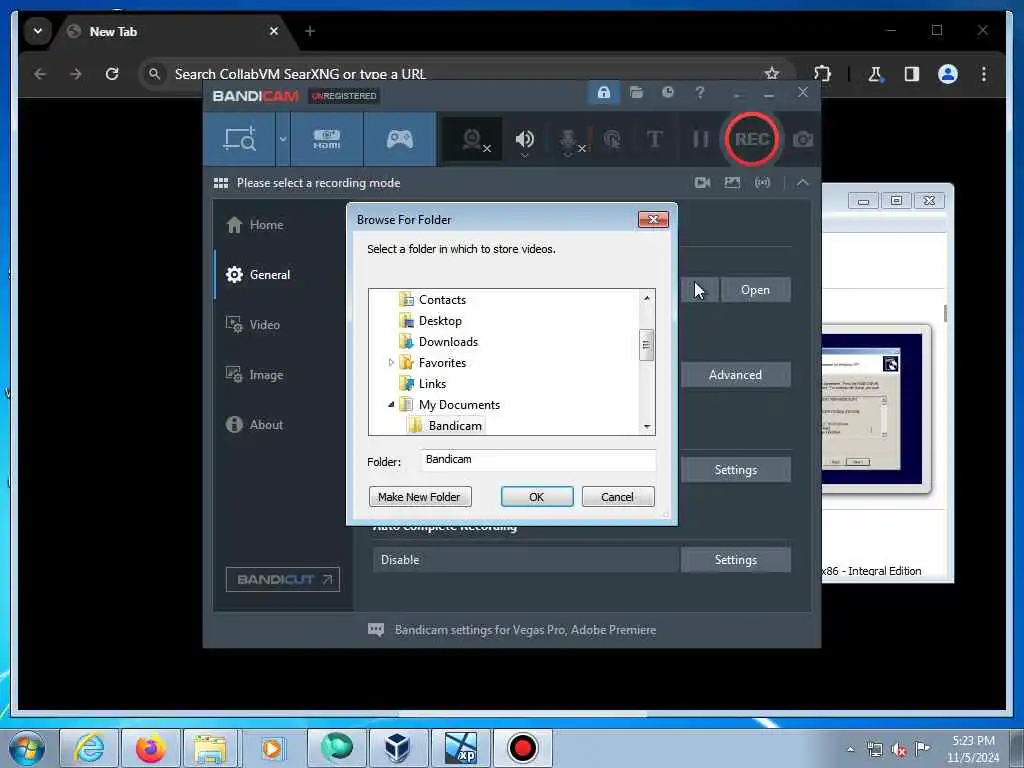Screen dimensions: 1024x768
Task: Open Chrome three-dot menu
Action: [984, 74]
